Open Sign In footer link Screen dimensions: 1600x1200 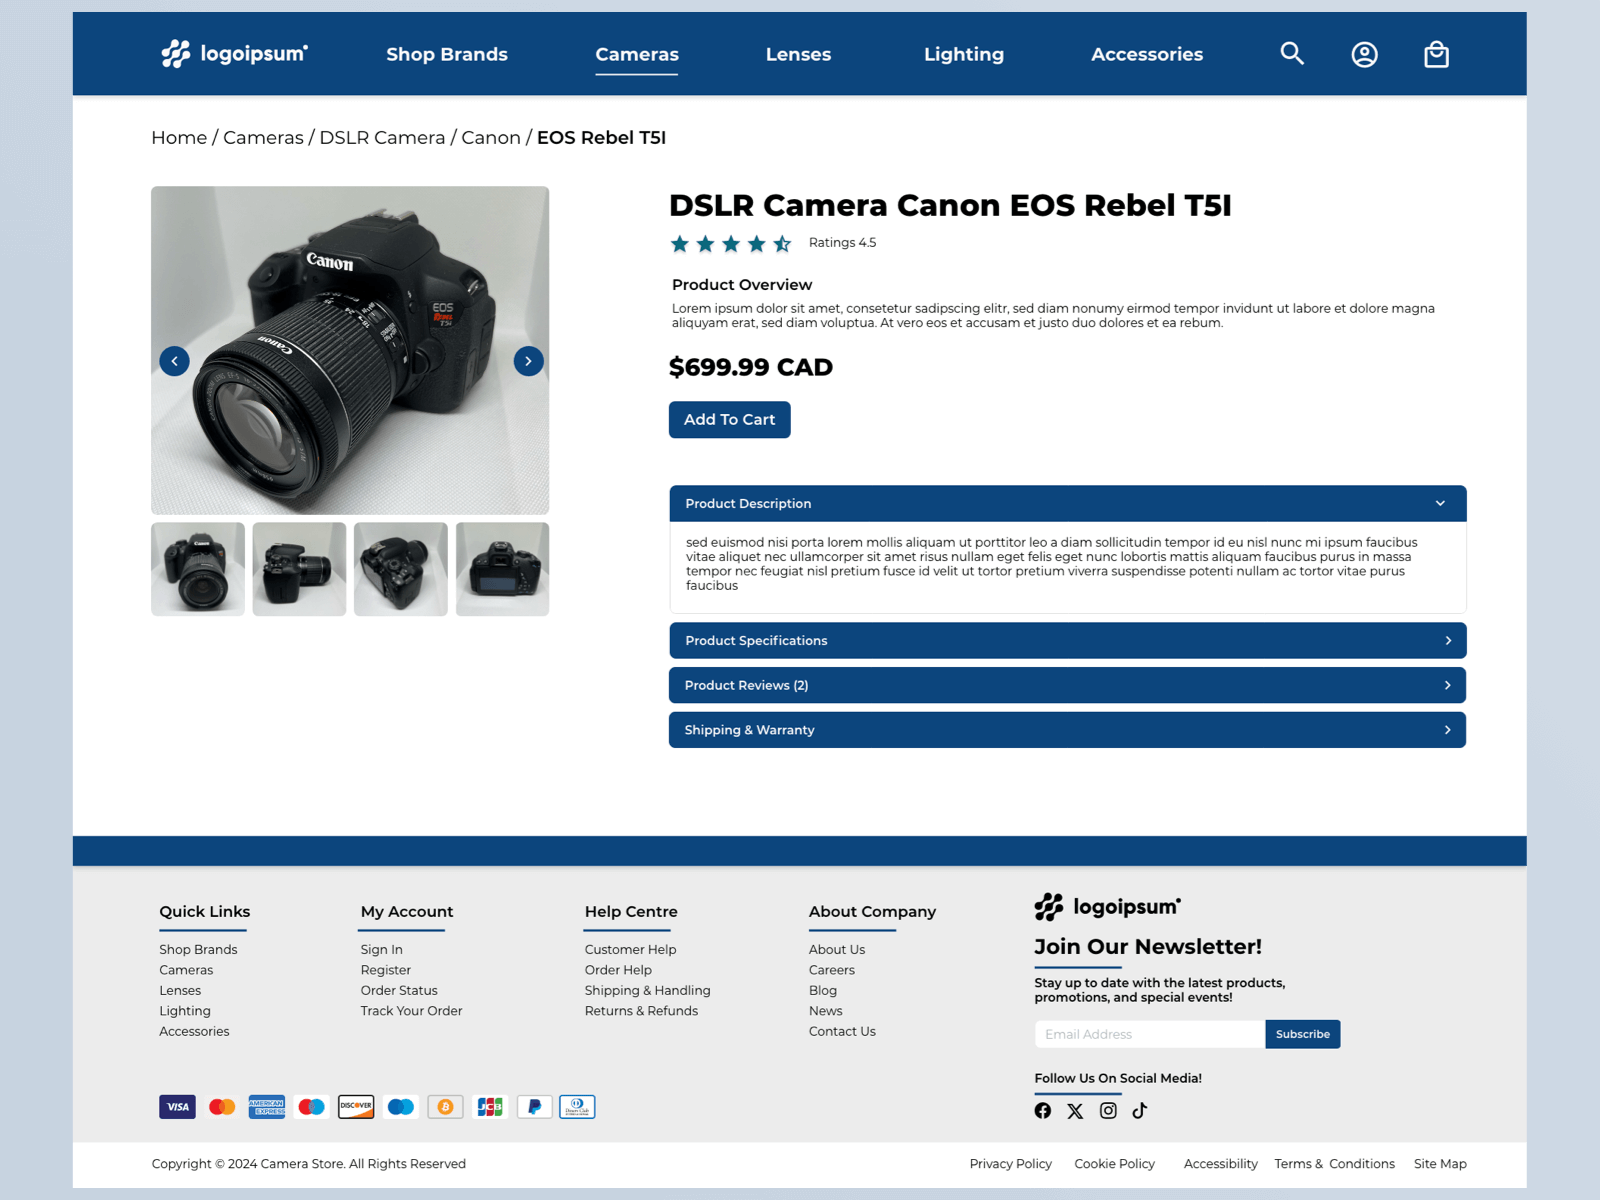382,950
